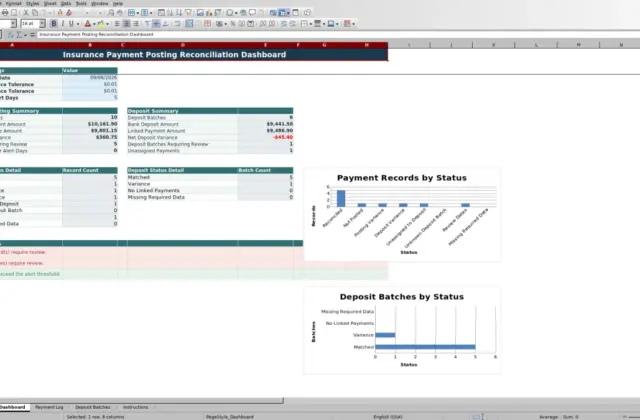Click the Copy icon
The height and width of the screenshot is (420, 640).
pyautogui.click(x=35, y=13)
